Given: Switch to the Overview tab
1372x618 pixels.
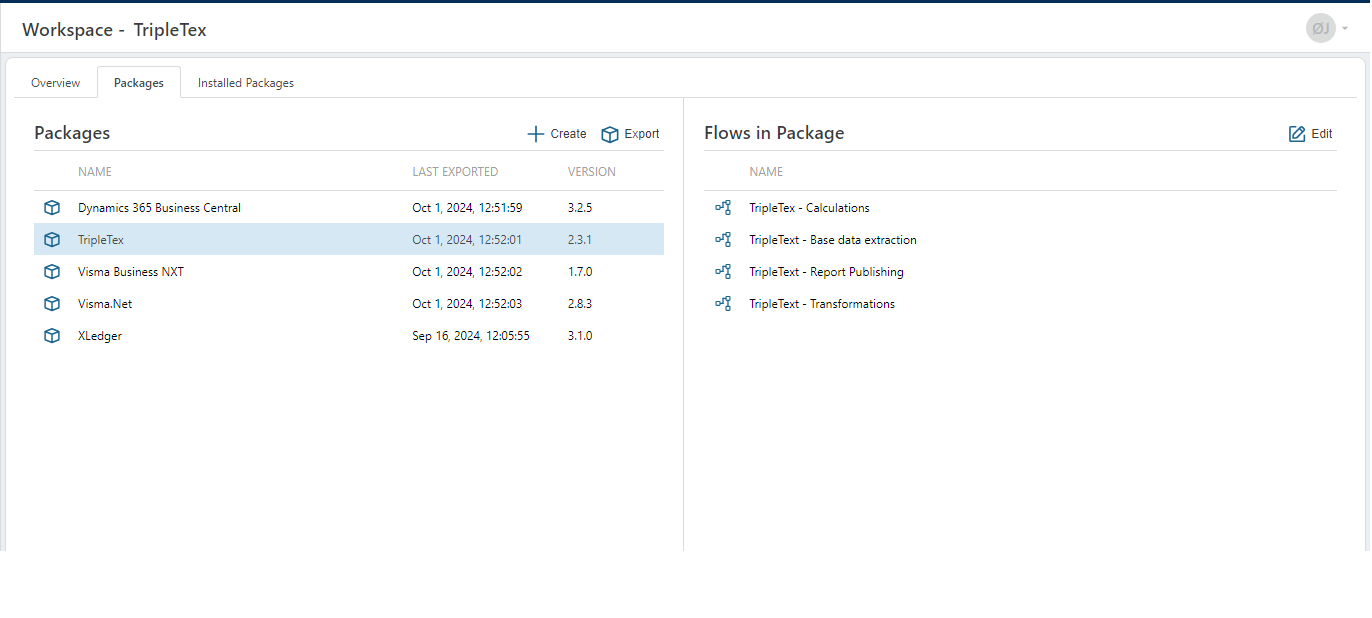Looking at the screenshot, I should [x=56, y=83].
